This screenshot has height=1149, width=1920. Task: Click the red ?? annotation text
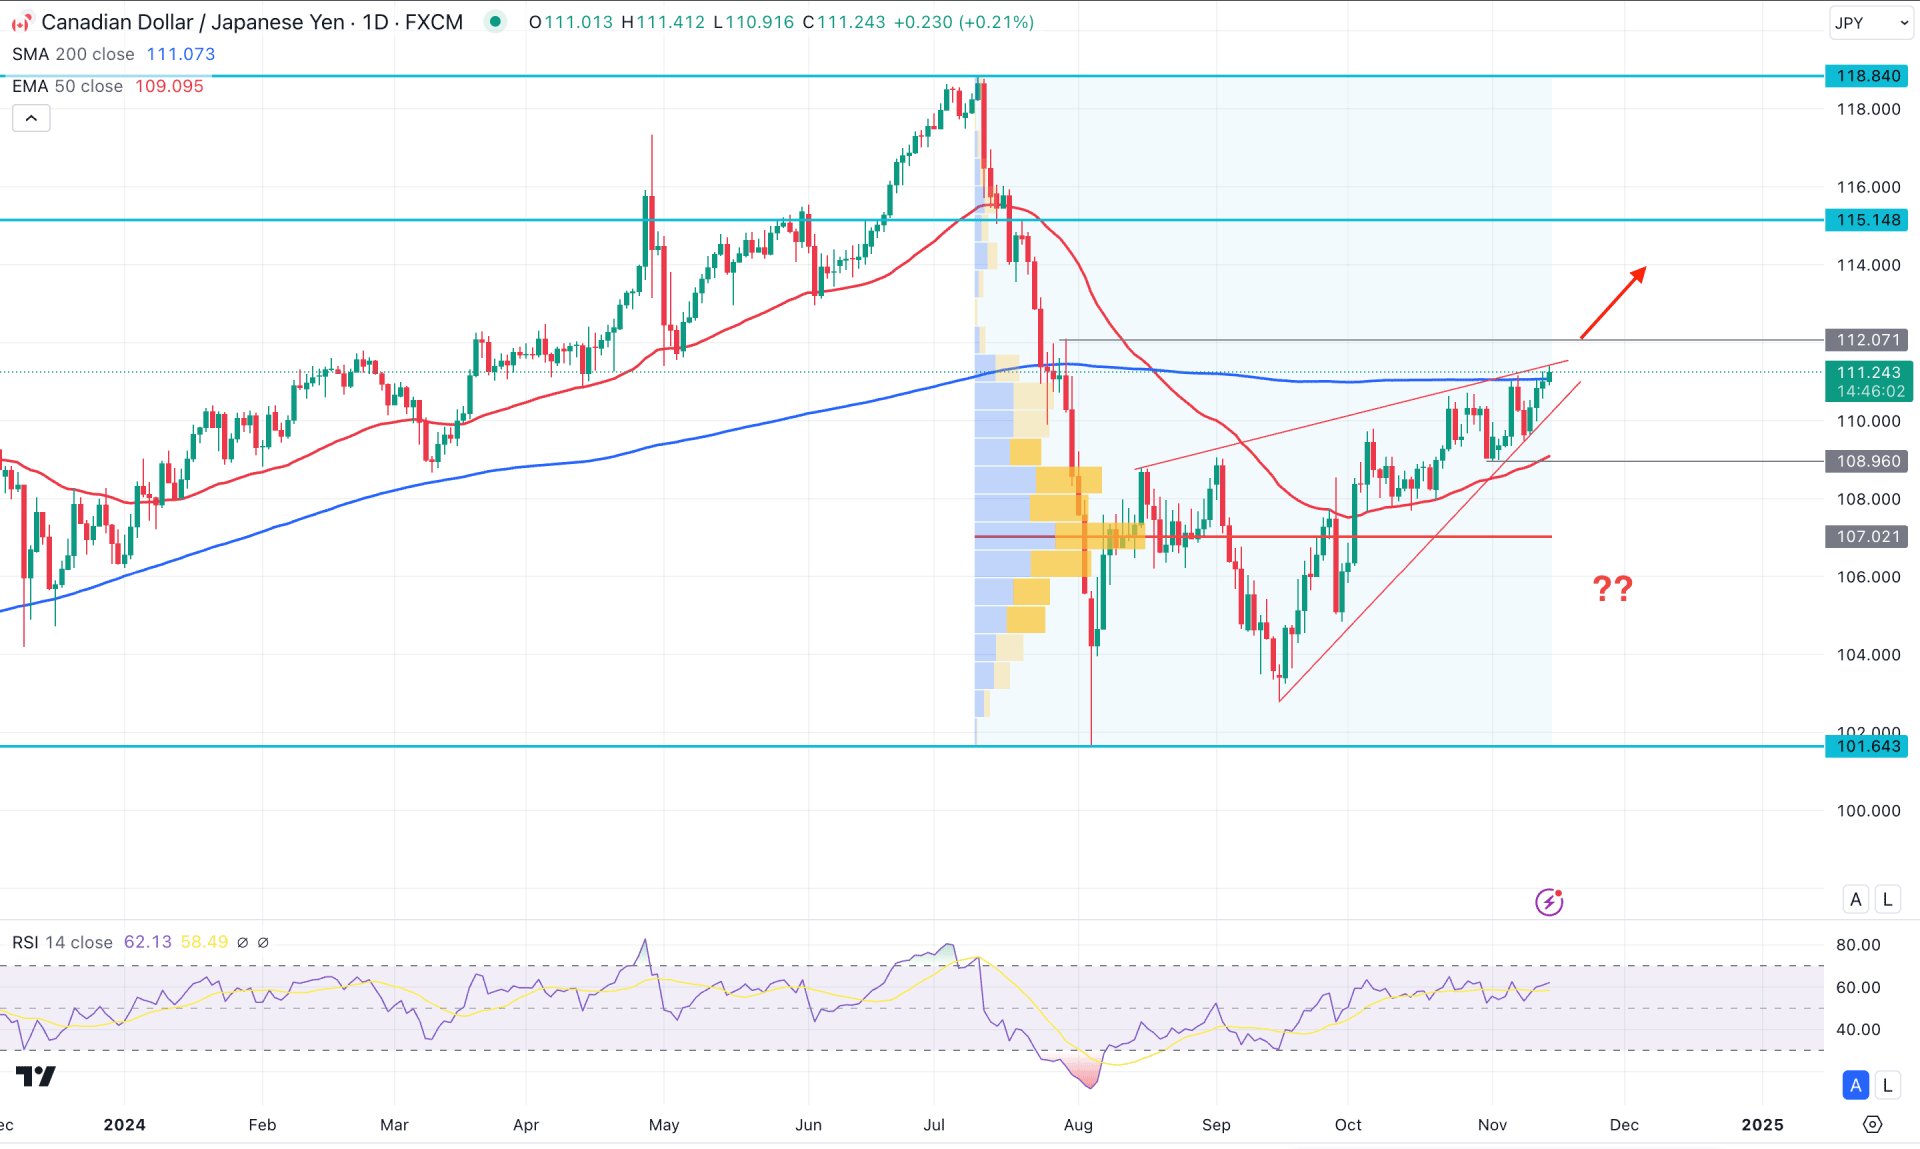[1612, 588]
